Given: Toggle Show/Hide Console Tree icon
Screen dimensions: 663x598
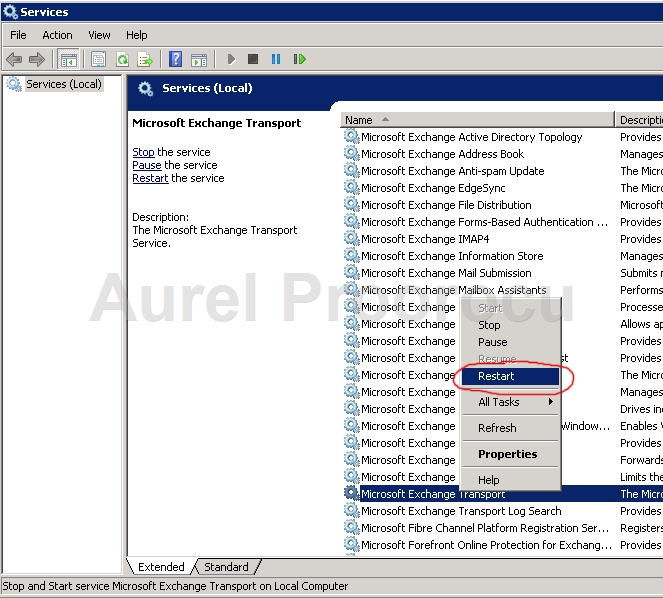Looking at the screenshot, I should [68, 59].
